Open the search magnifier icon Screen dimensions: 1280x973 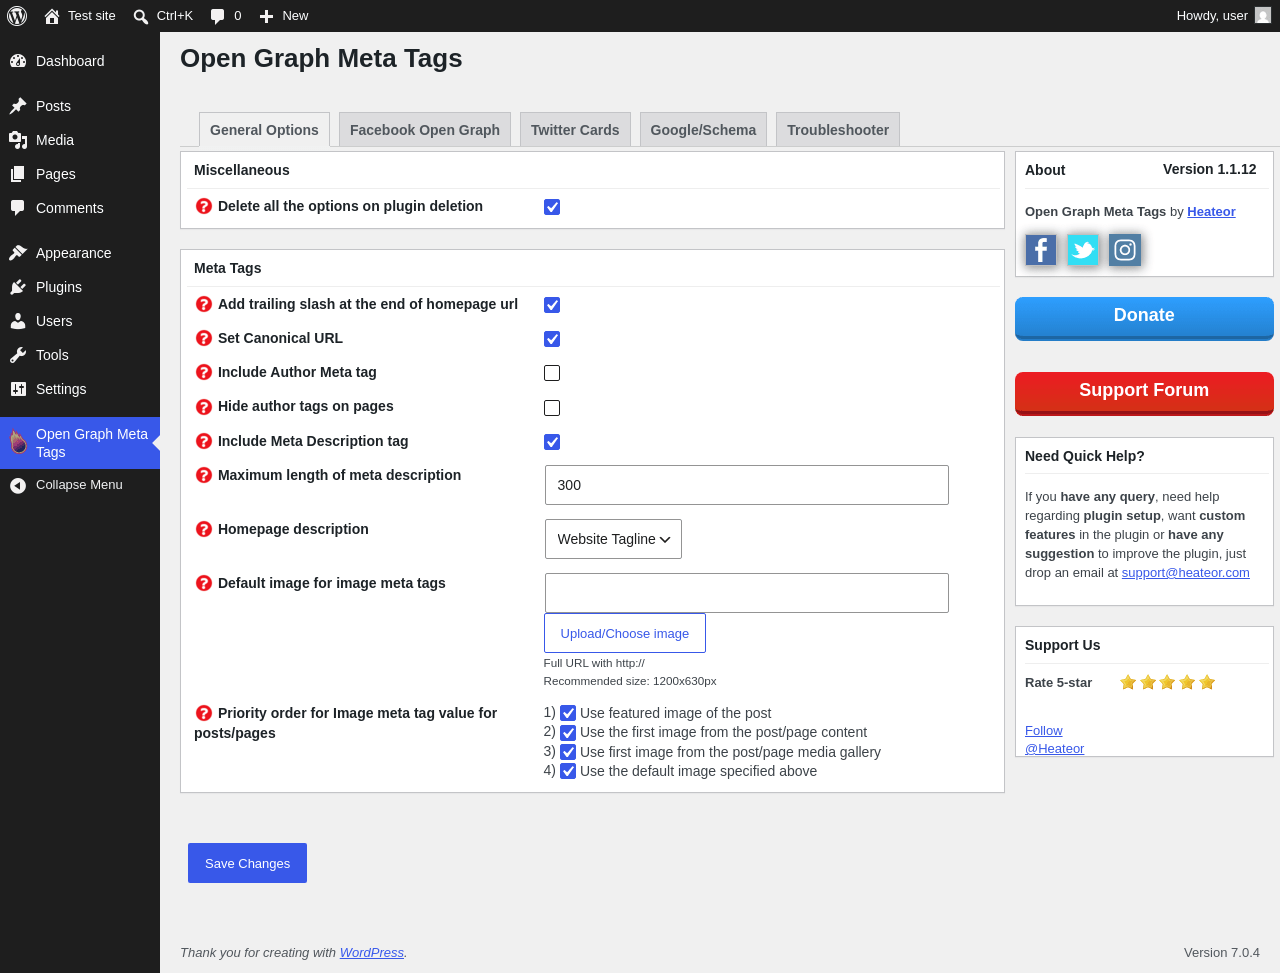(141, 16)
